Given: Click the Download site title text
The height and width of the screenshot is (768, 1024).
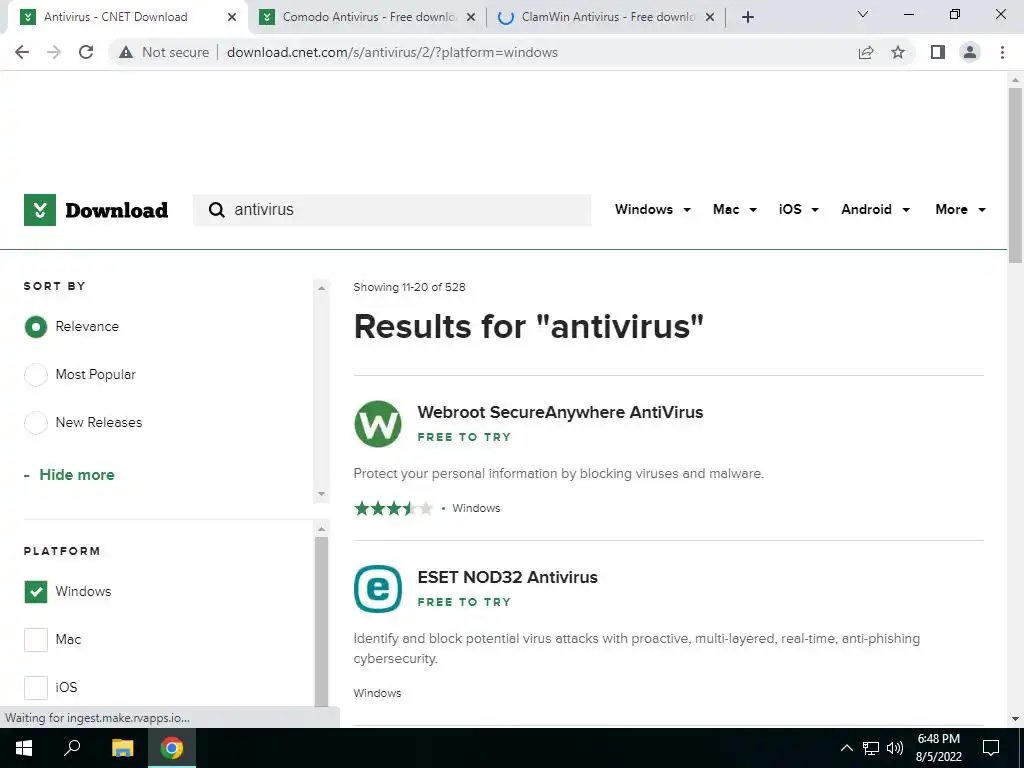Looking at the screenshot, I should [x=117, y=210].
